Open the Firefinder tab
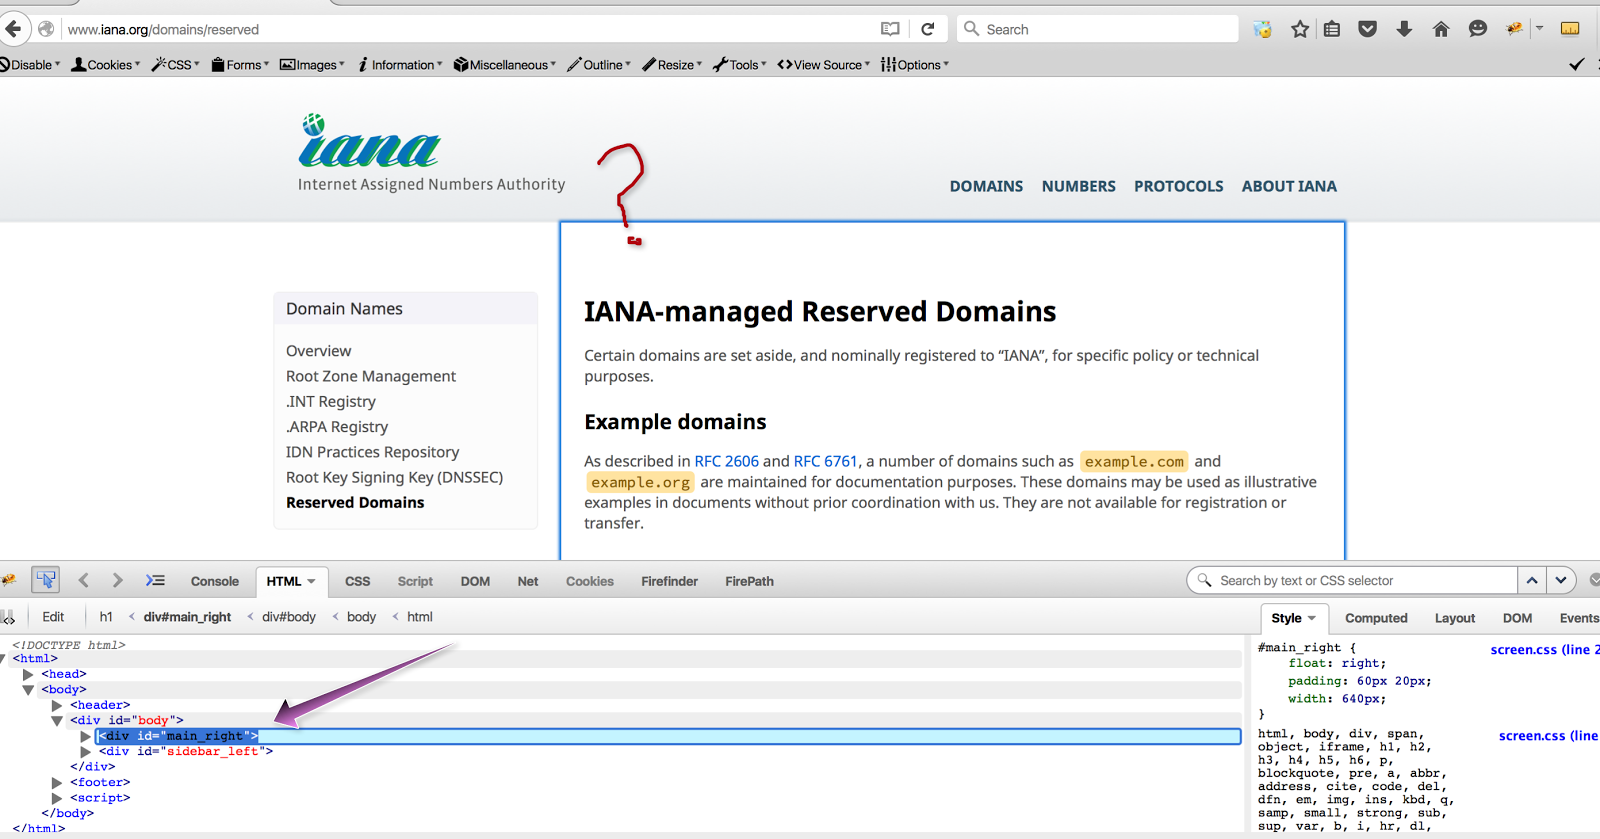1600x839 pixels. point(670,581)
